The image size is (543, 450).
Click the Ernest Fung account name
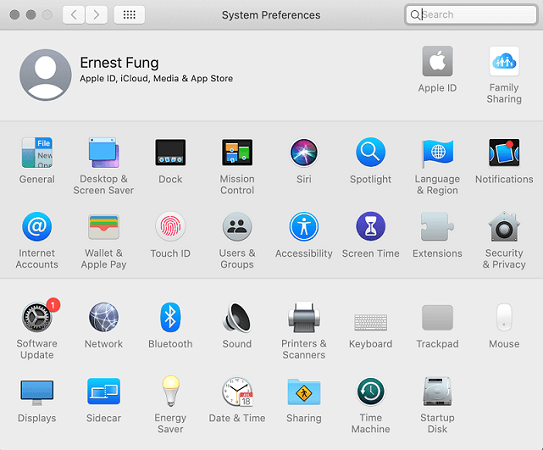pyautogui.click(x=119, y=63)
